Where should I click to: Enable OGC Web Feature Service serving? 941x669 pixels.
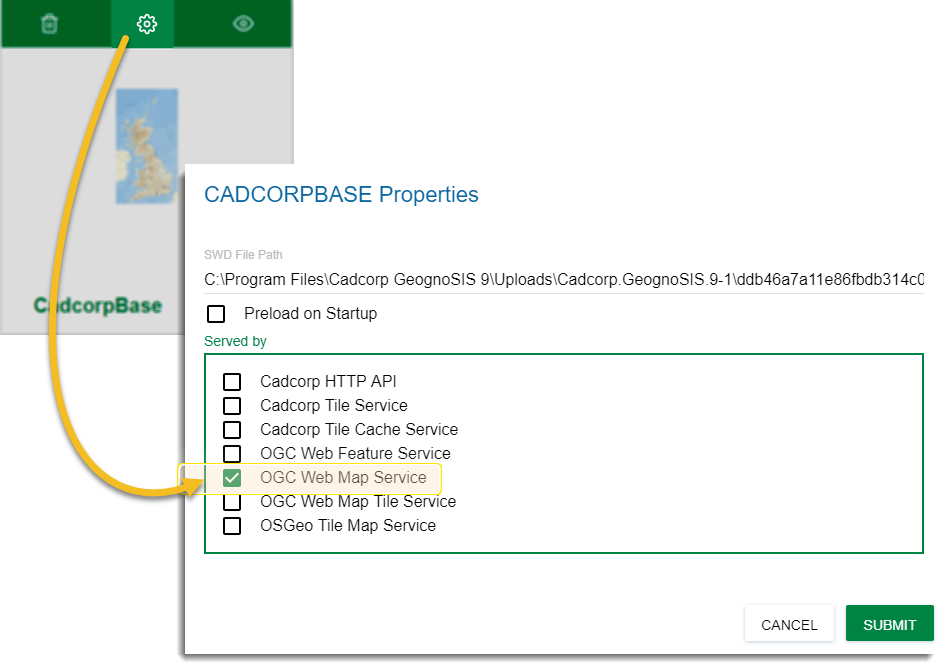(x=232, y=453)
